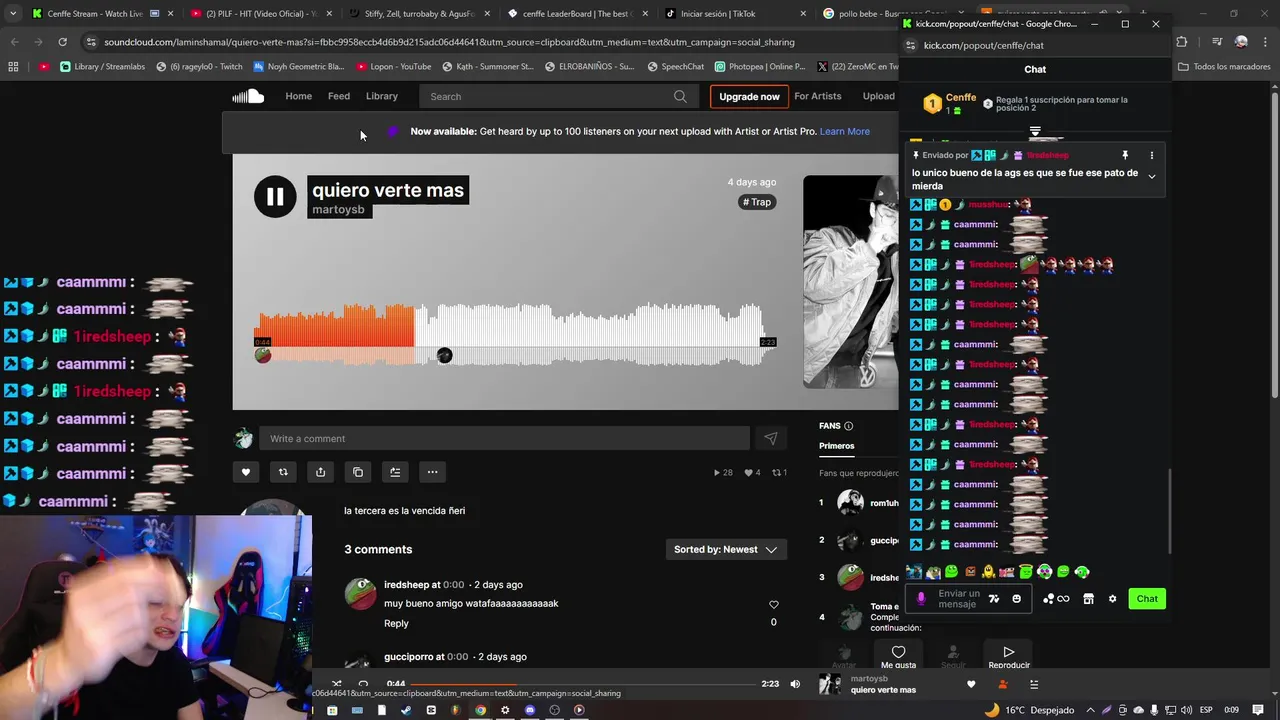Toggle repeat in bottom player bar
1280x720 pixels.
(x=363, y=684)
